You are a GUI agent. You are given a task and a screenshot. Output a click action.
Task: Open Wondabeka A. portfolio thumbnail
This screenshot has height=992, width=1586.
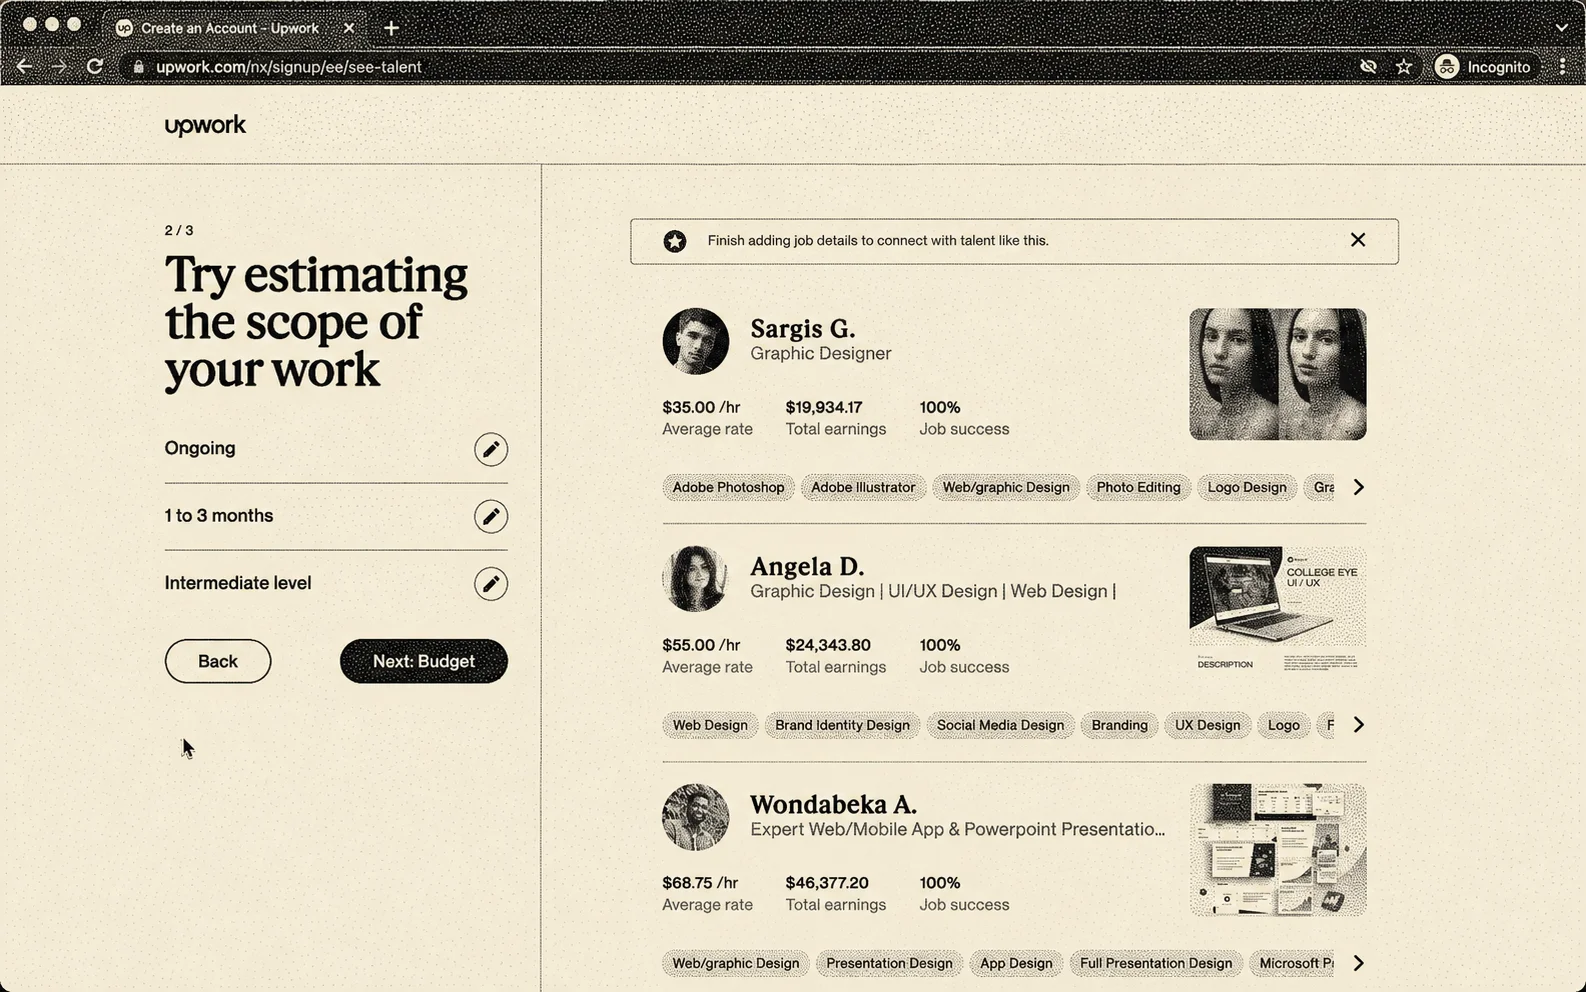coord(1277,850)
